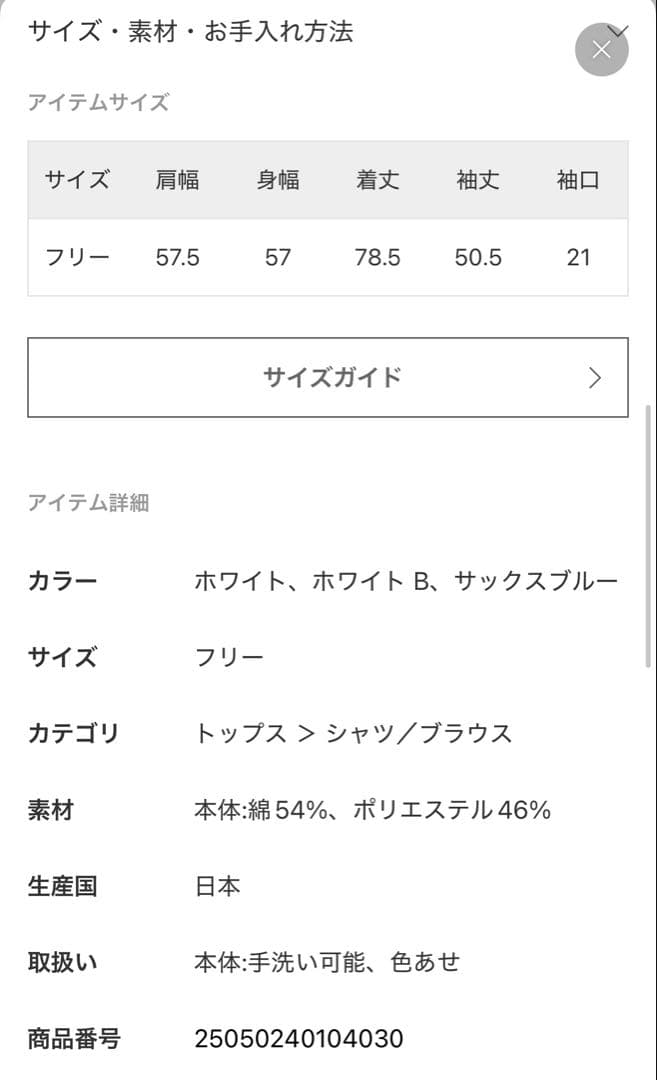Click the 肩幅 column header
The width and height of the screenshot is (657, 1080).
179,180
